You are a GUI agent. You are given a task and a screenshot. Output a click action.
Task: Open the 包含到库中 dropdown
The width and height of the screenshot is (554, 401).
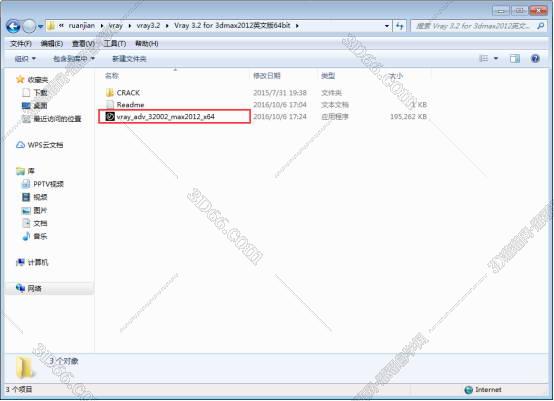(x=74, y=59)
